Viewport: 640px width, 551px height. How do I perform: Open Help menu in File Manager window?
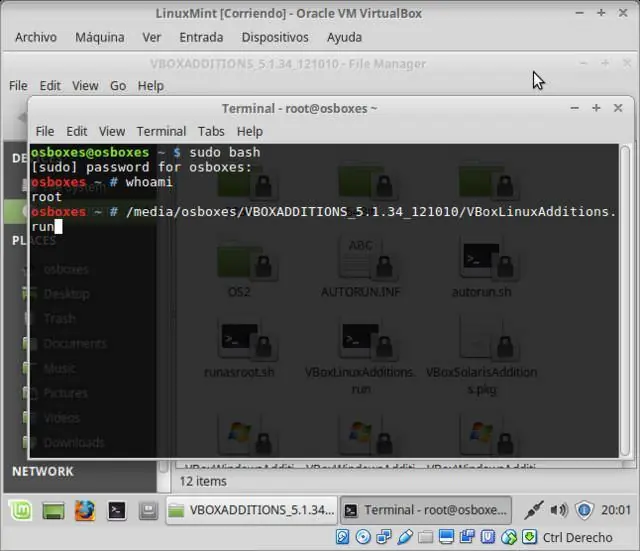(x=151, y=86)
